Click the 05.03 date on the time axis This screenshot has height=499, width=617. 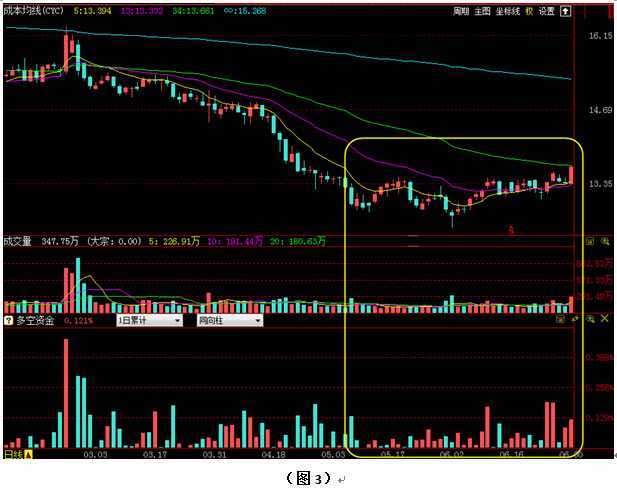[332, 455]
